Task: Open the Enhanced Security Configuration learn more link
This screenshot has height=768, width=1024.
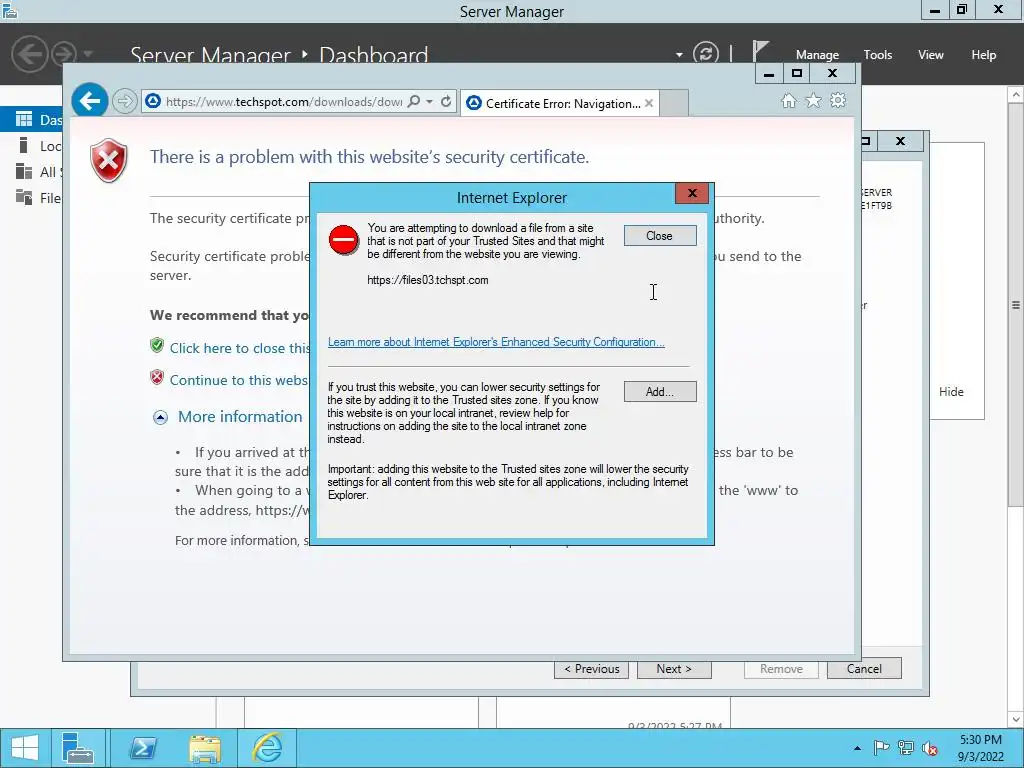Action: click(x=496, y=342)
